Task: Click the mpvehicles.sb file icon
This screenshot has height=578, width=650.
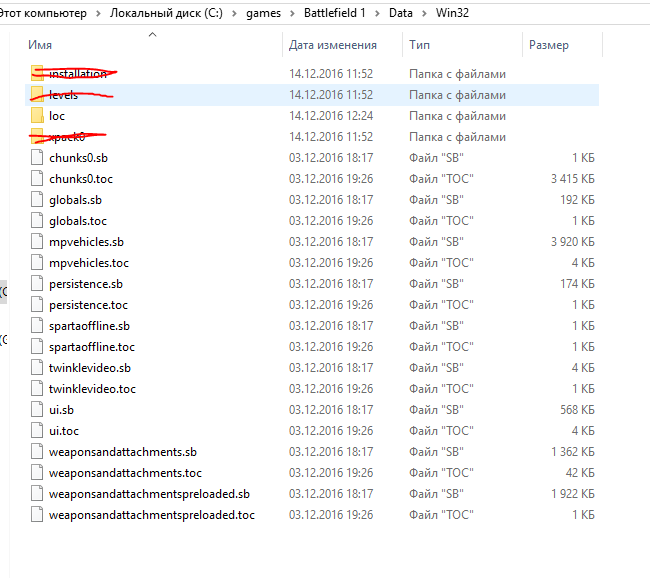Action: [x=37, y=241]
